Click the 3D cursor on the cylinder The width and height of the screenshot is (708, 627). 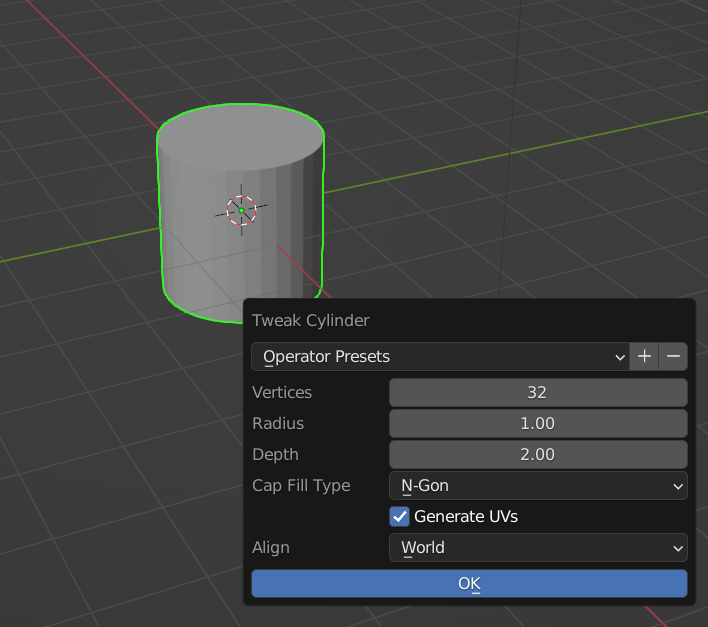[x=242, y=210]
